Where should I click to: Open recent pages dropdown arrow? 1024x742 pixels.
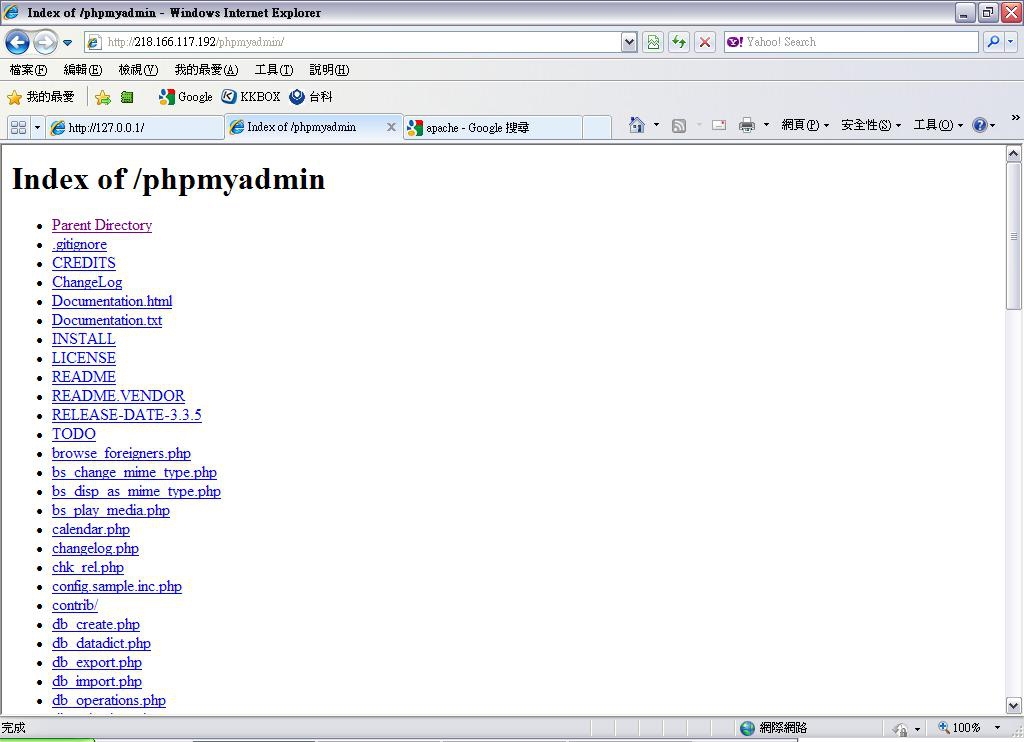pyautogui.click(x=67, y=43)
